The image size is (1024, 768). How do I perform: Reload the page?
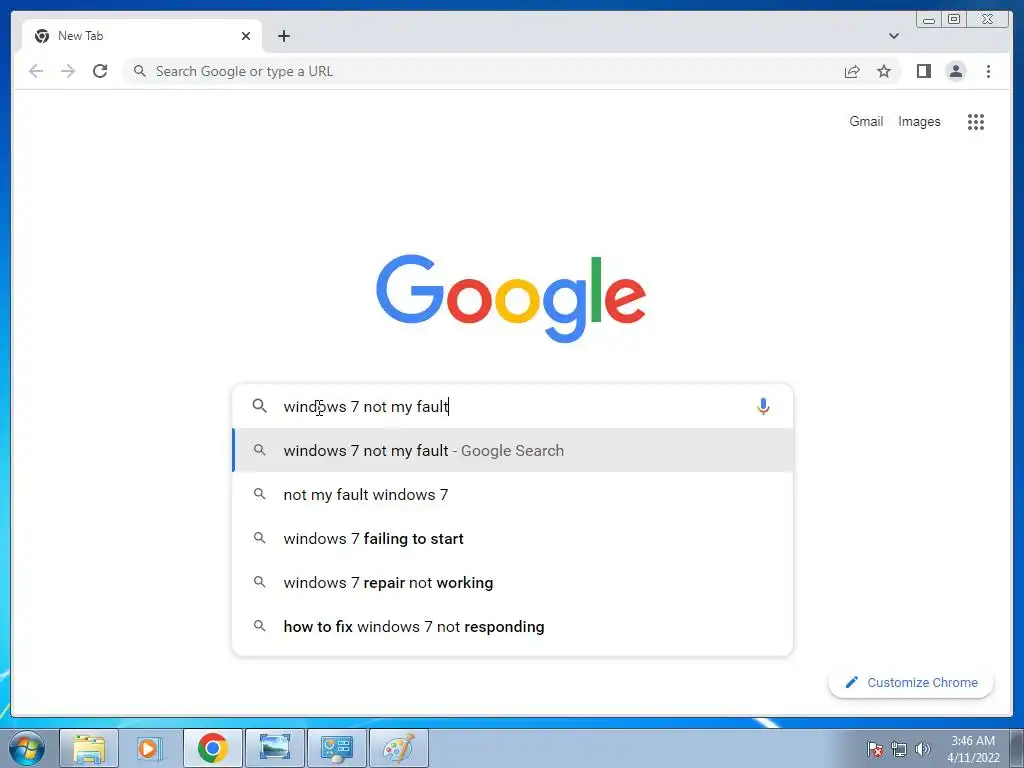[x=100, y=71]
